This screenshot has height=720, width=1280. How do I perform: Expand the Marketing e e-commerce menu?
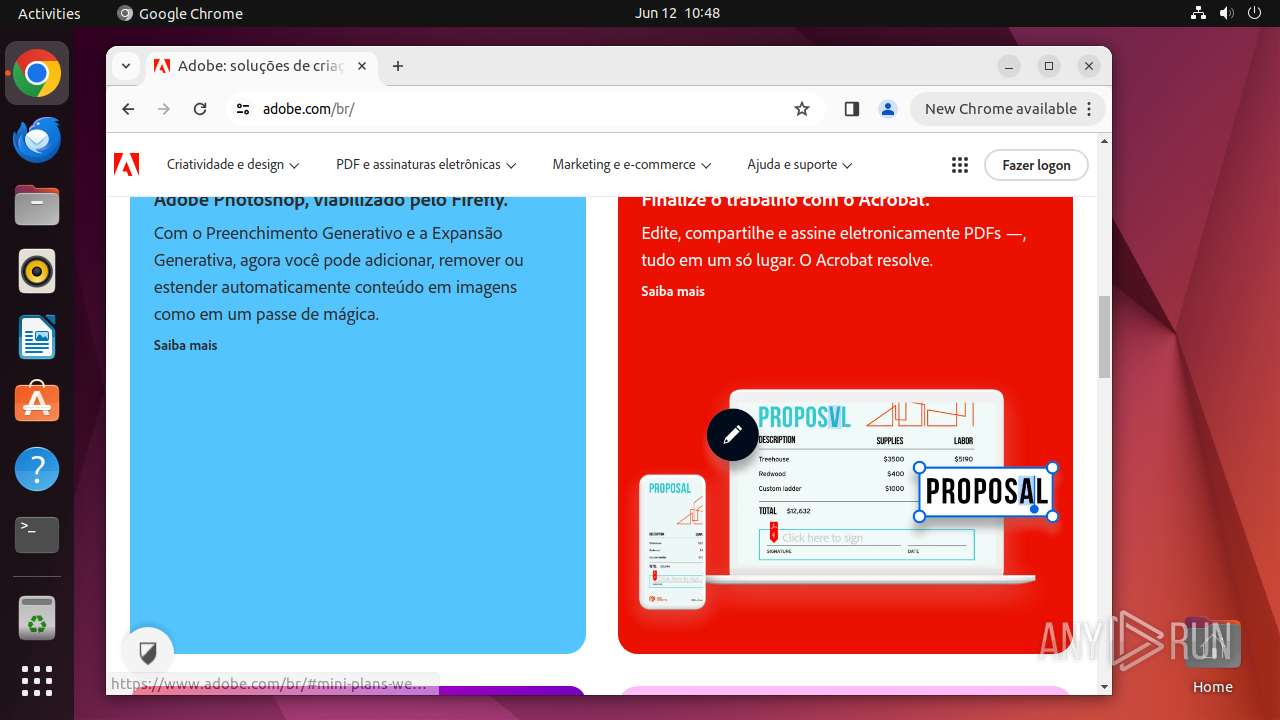(x=632, y=165)
